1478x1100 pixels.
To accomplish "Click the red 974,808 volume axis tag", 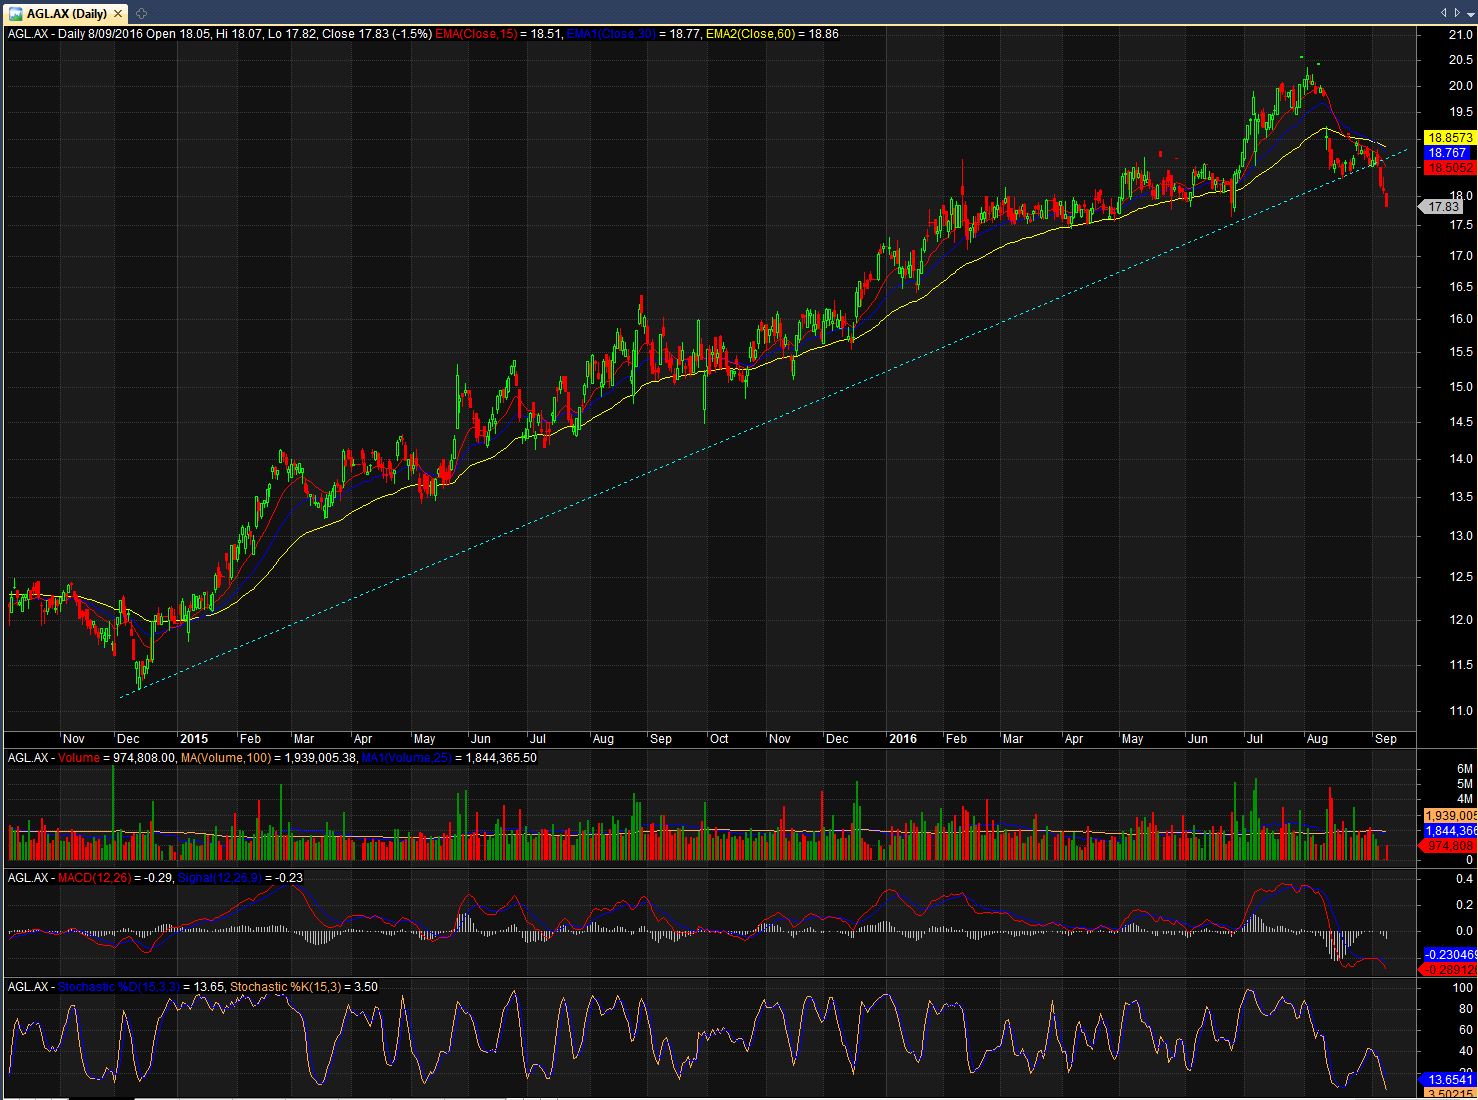I will point(1449,846).
